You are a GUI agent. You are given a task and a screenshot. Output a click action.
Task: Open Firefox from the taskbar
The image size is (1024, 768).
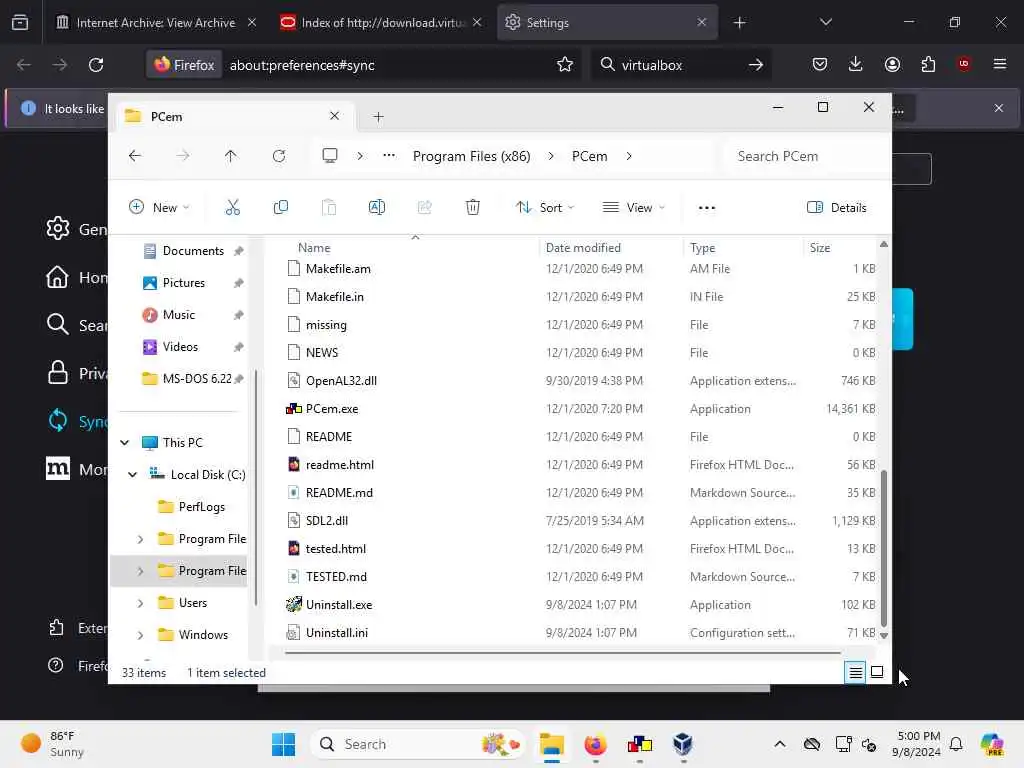pos(595,744)
